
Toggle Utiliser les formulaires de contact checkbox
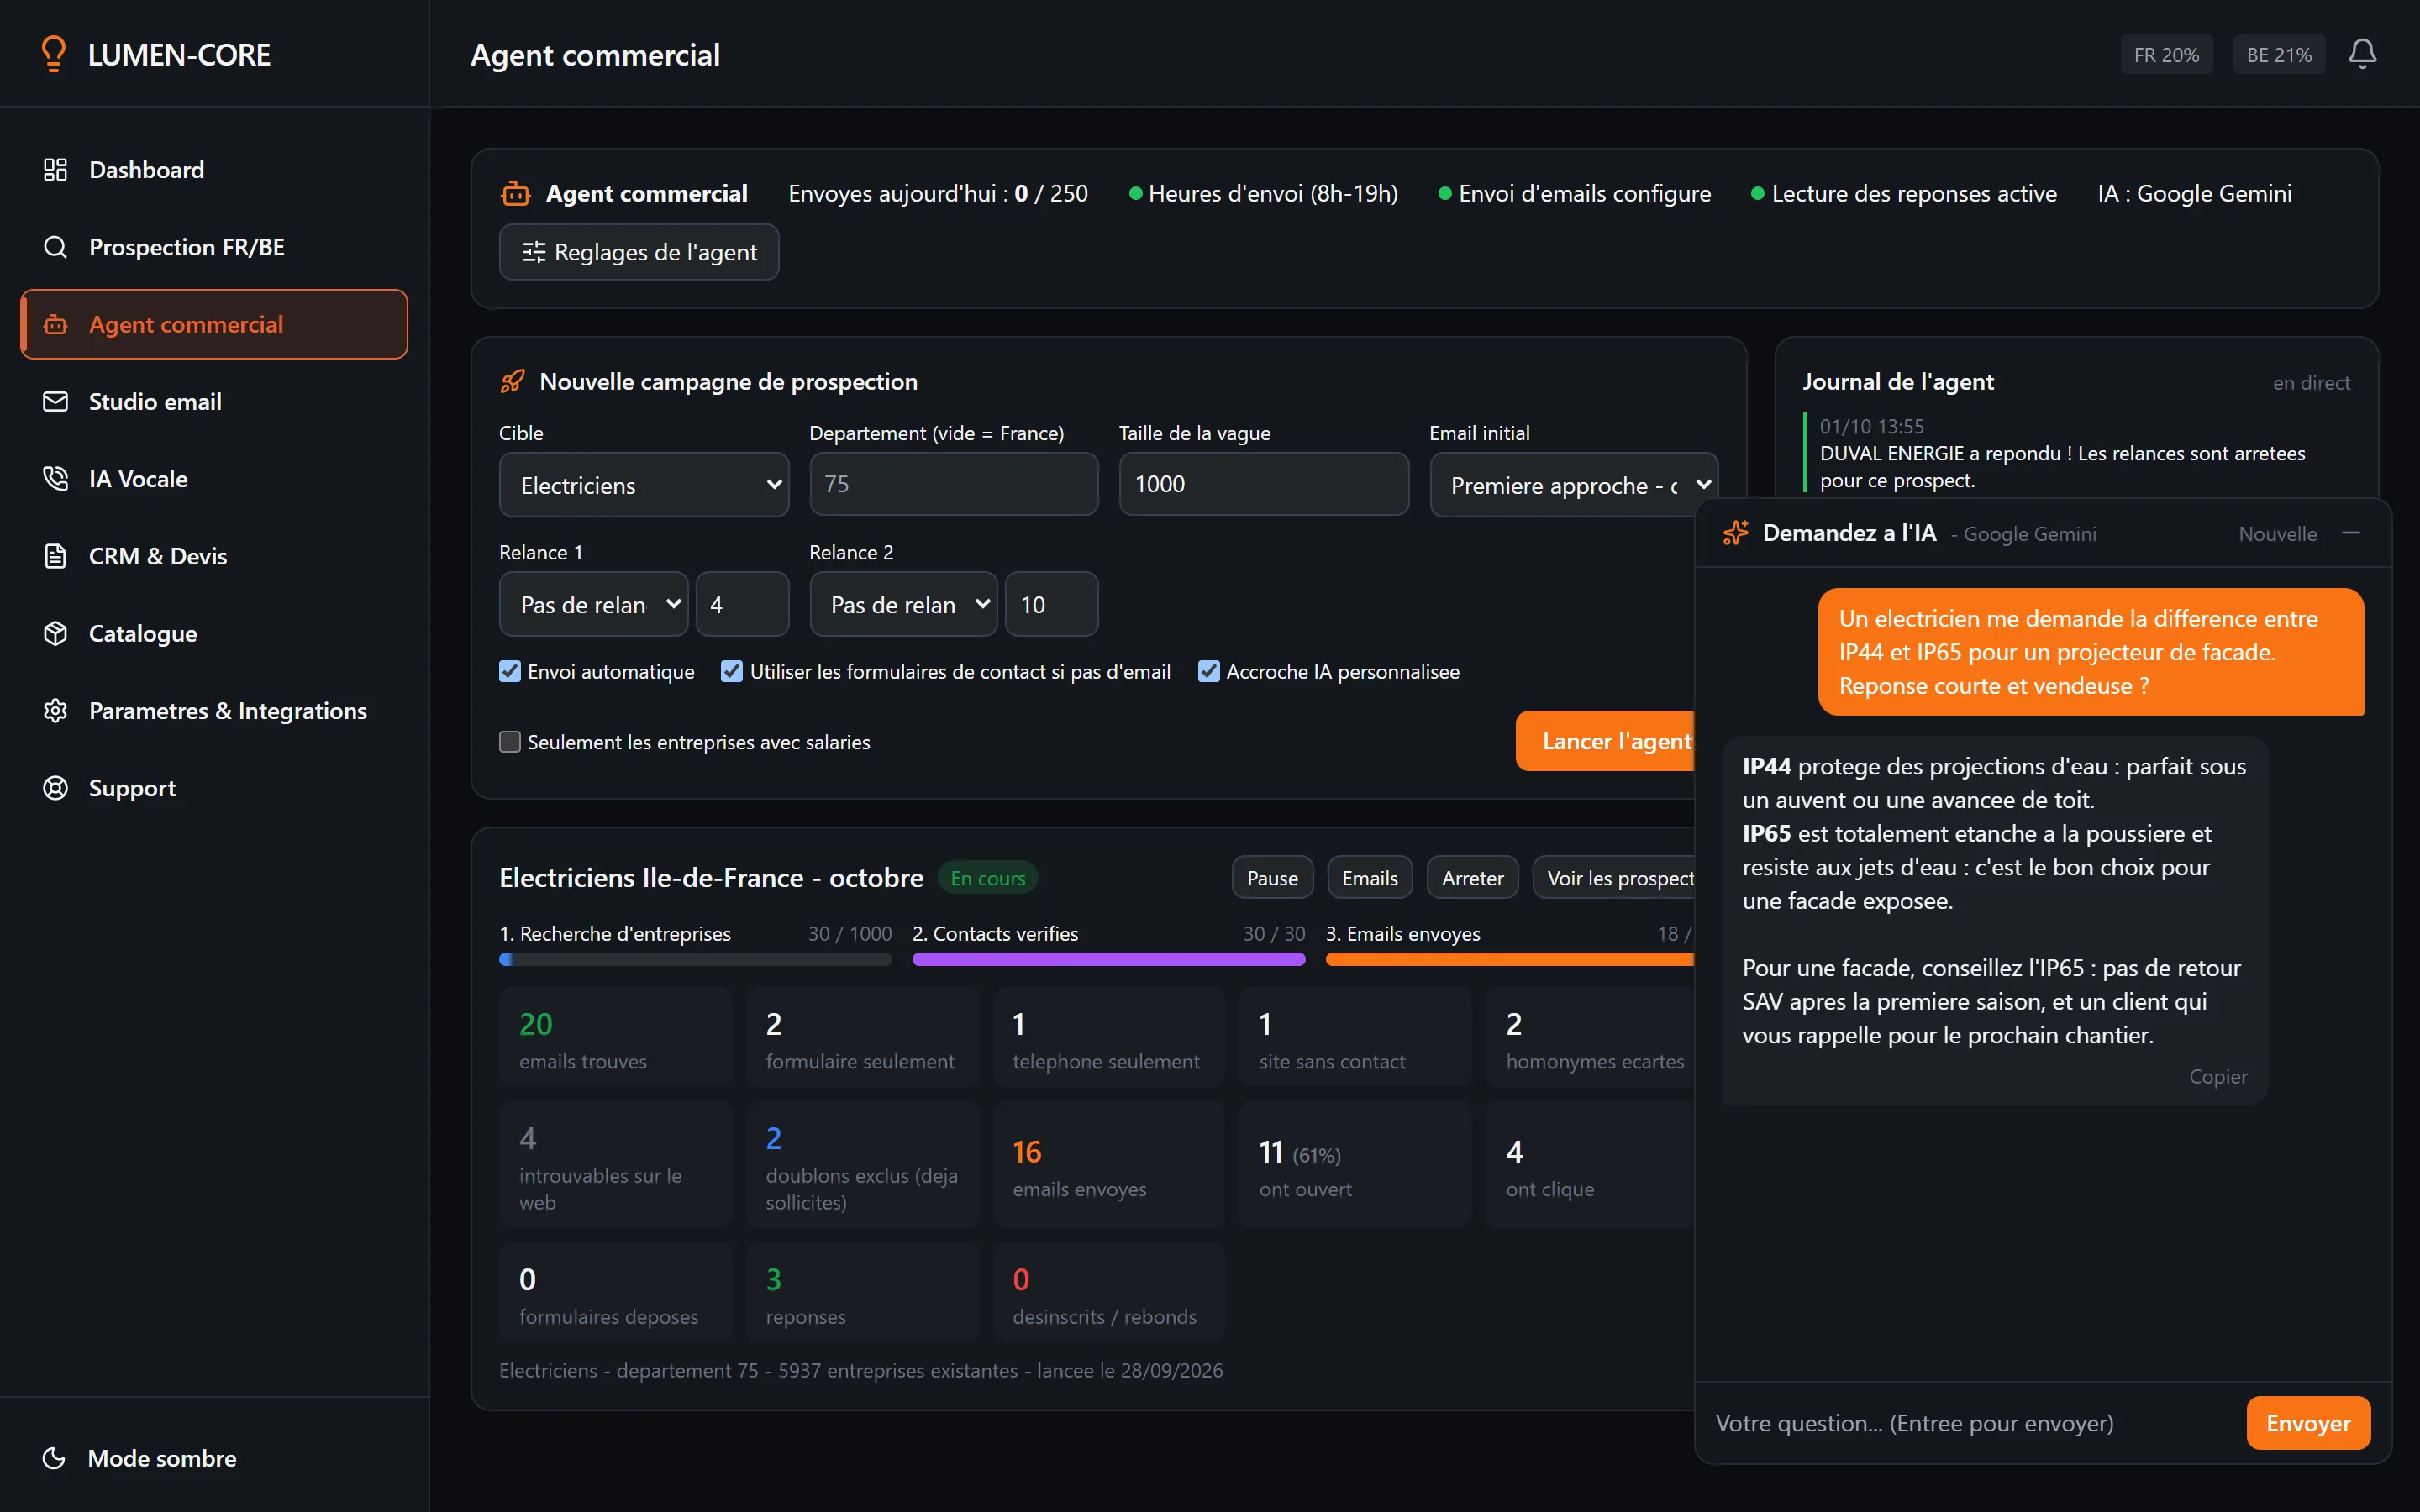pyautogui.click(x=732, y=671)
